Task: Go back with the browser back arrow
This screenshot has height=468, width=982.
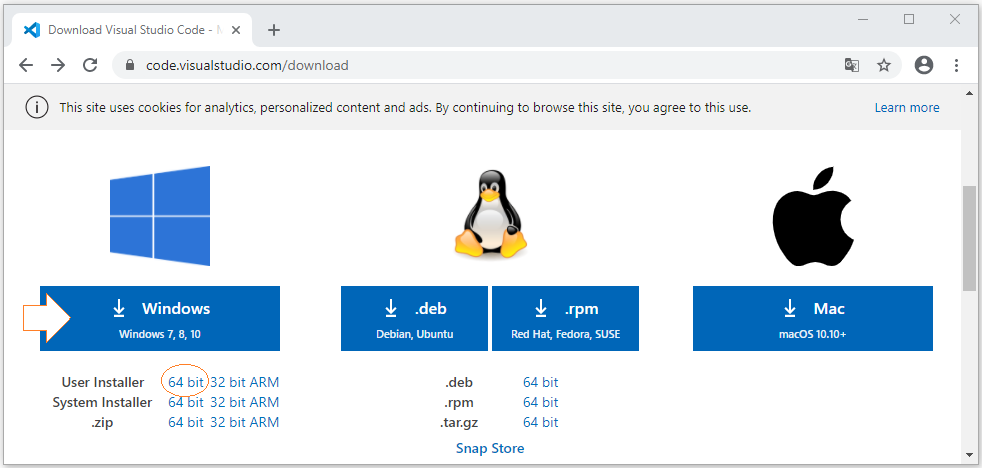Action: click(x=26, y=65)
